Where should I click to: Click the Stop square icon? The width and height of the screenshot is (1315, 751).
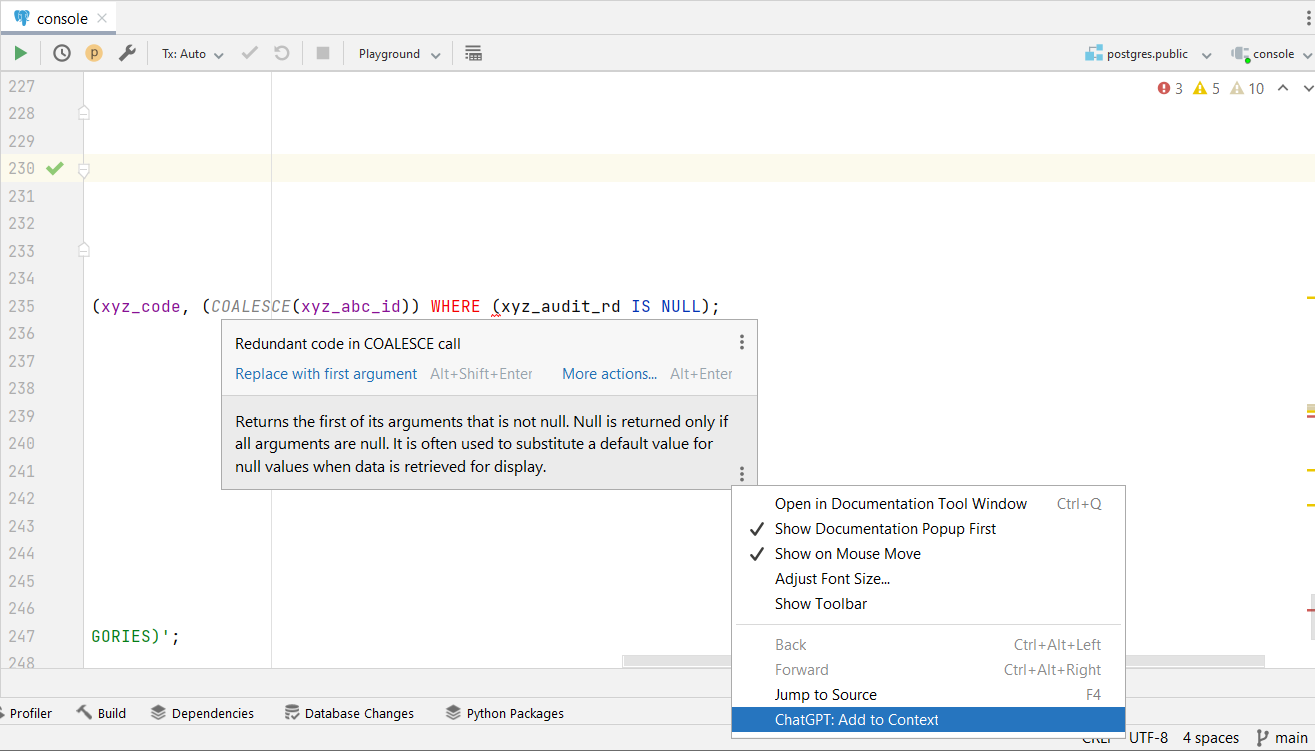click(323, 53)
